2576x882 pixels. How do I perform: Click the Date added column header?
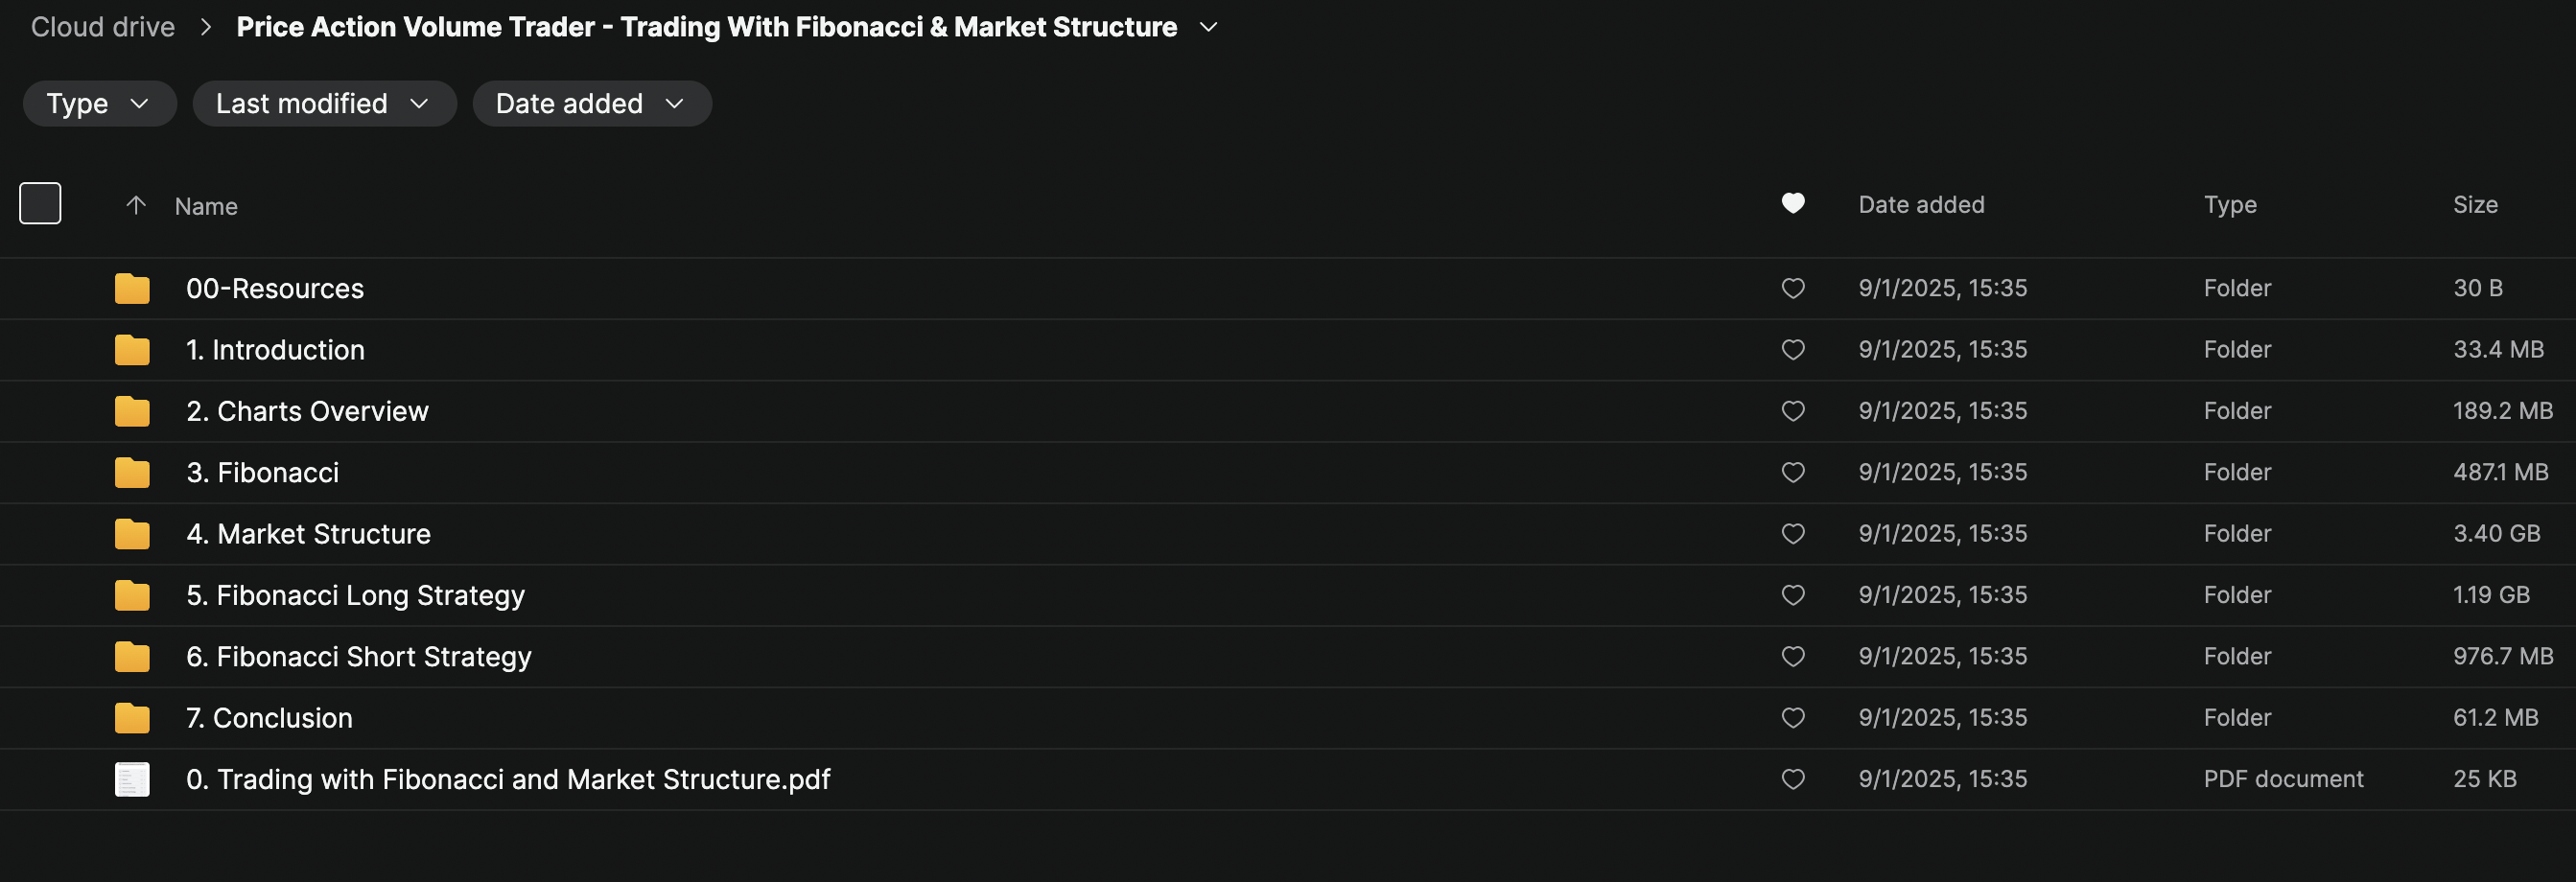pyautogui.click(x=1921, y=204)
